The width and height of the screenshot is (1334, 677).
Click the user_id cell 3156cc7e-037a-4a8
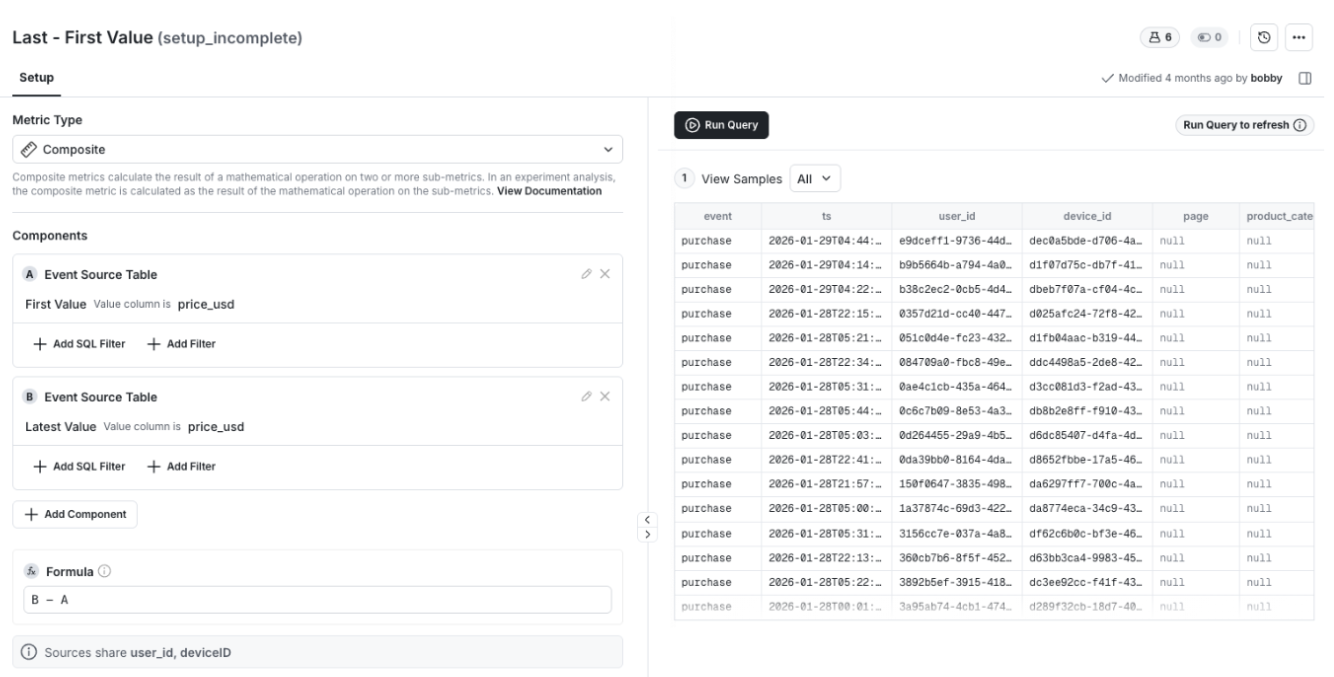coord(956,533)
